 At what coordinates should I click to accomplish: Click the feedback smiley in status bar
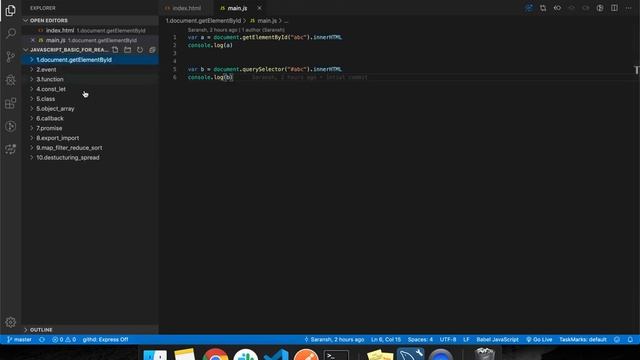click(617, 340)
